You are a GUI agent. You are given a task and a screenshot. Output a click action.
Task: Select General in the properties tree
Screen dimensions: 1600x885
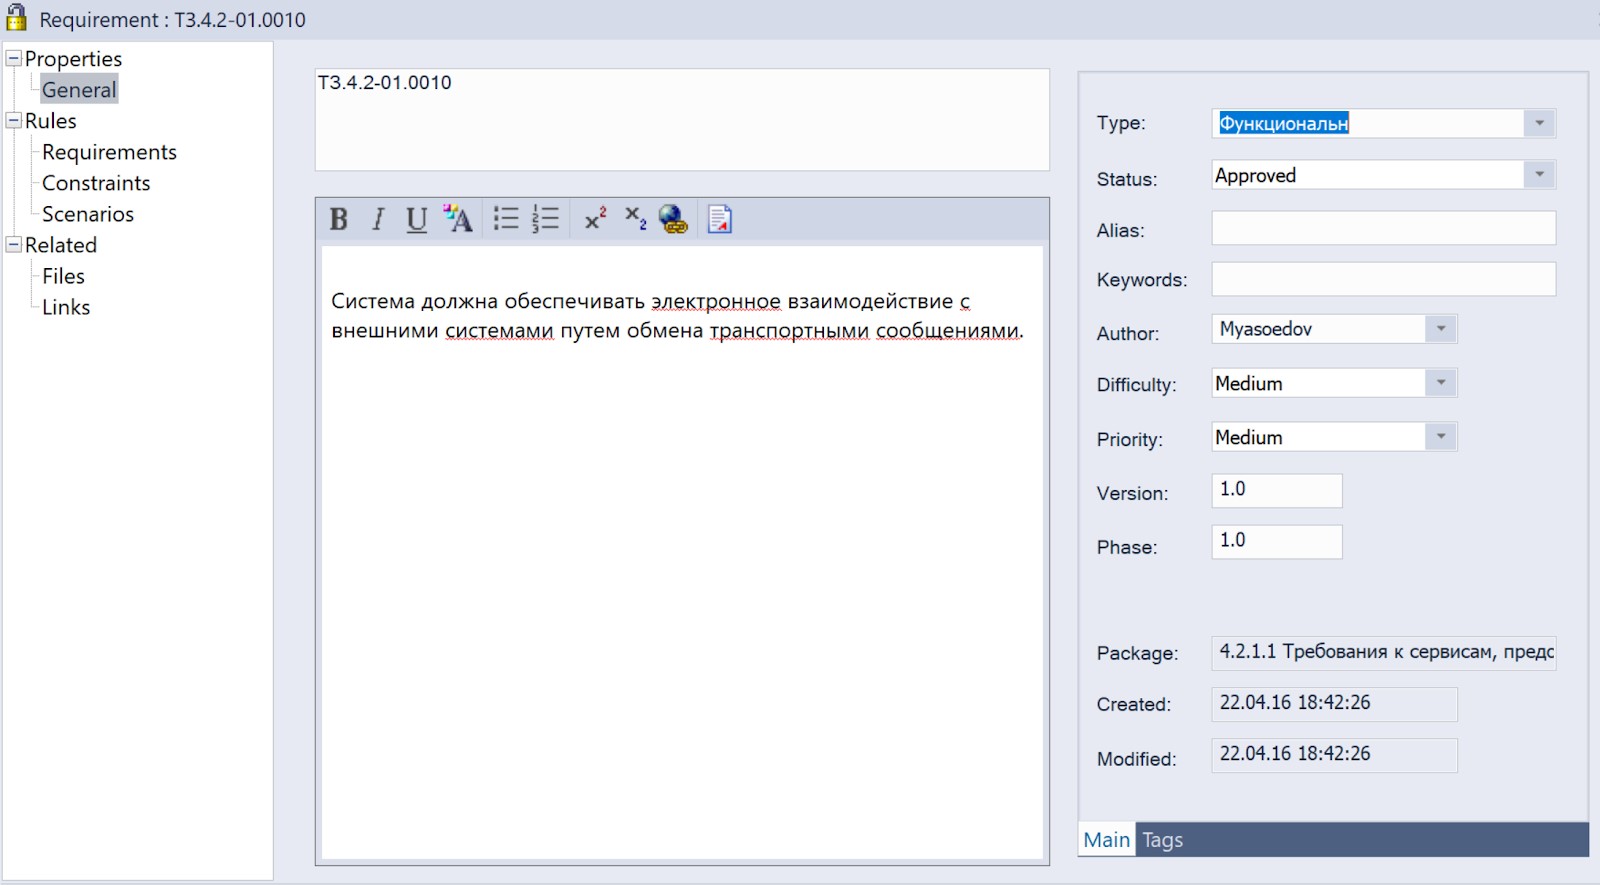(x=79, y=89)
